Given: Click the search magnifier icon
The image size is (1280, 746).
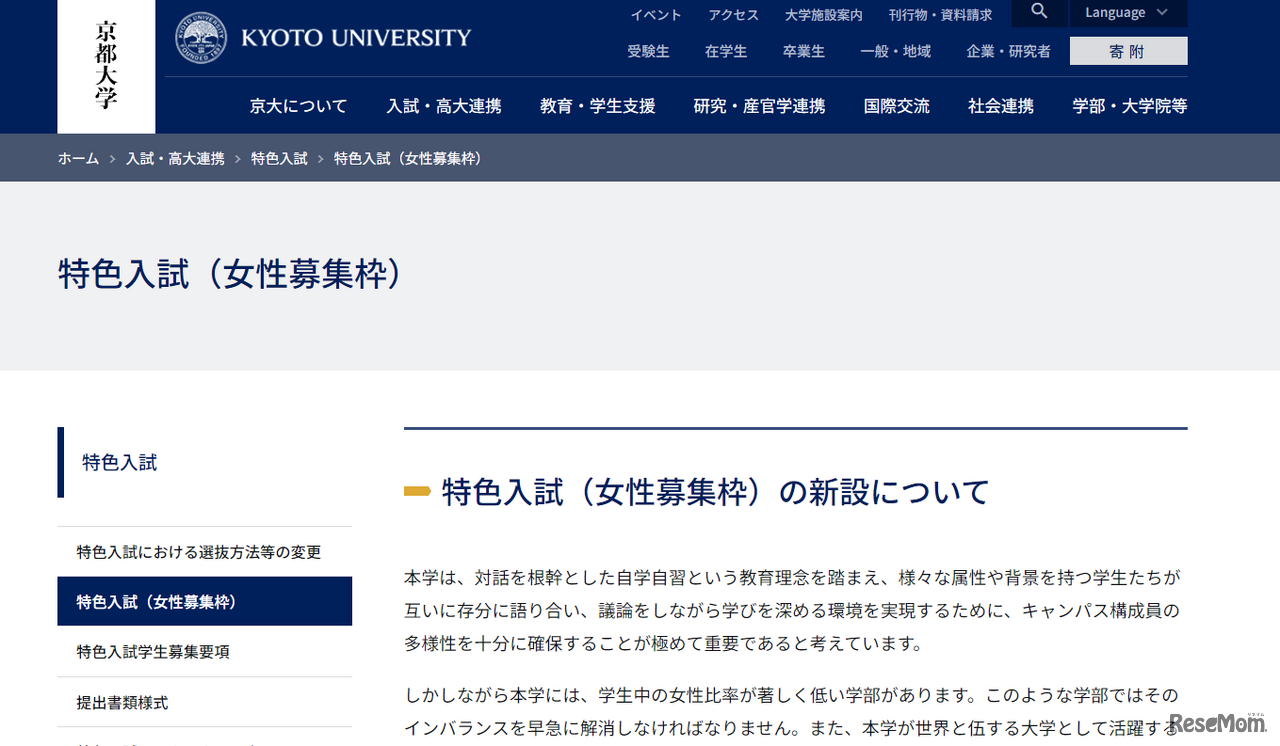Looking at the screenshot, I should click(x=1039, y=12).
